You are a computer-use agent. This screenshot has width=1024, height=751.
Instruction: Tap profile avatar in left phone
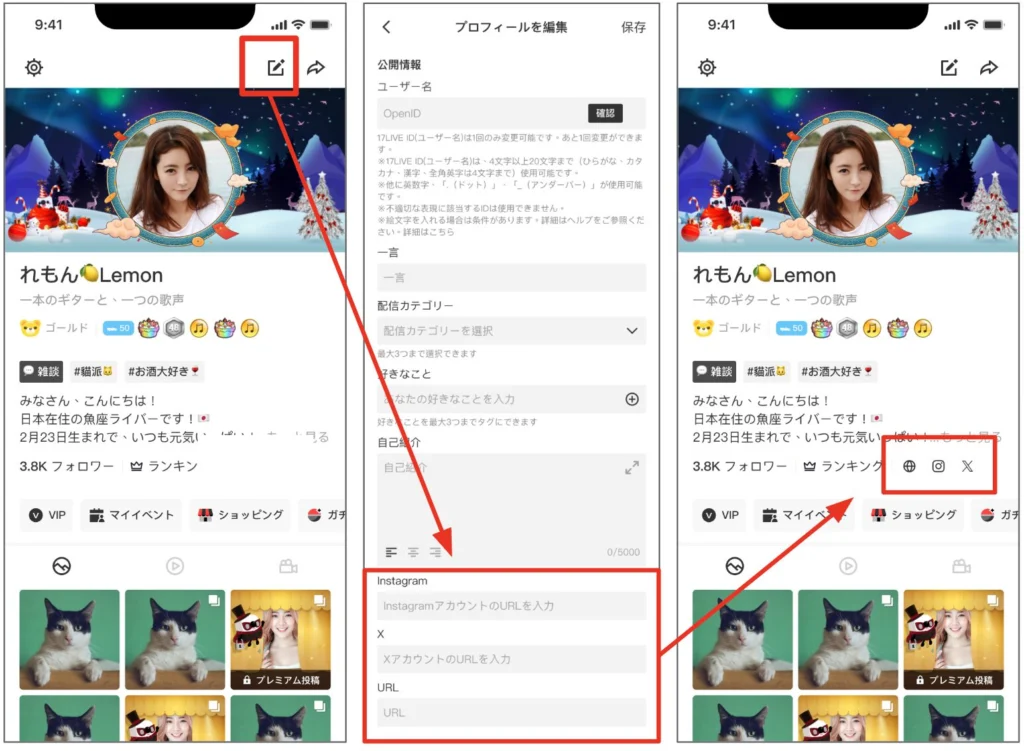pos(174,178)
